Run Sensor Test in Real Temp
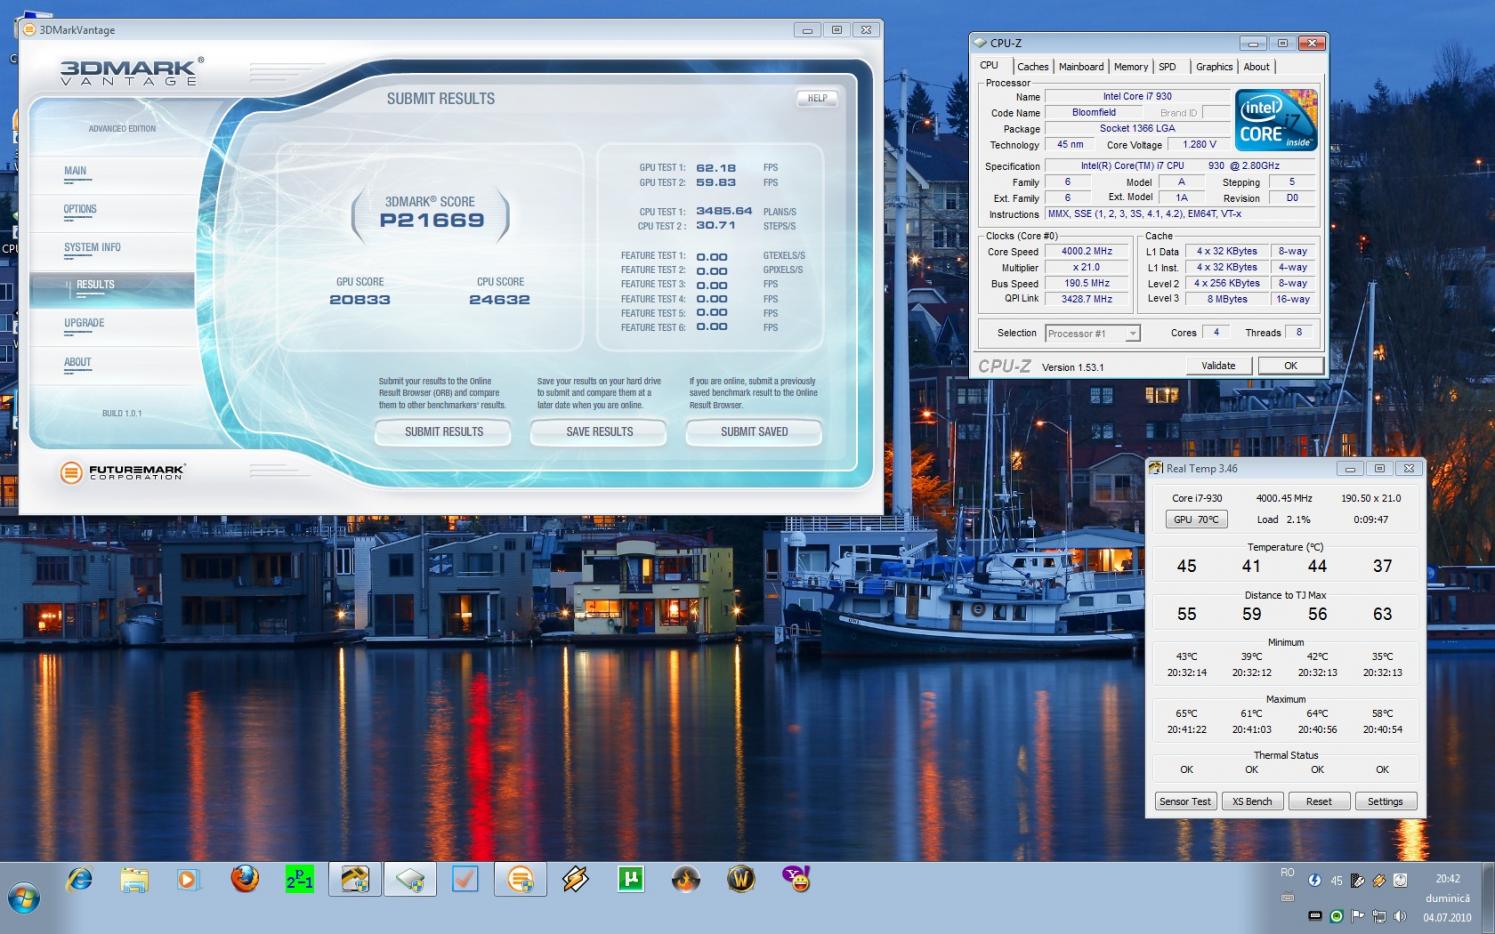1495x934 pixels. coord(1185,802)
